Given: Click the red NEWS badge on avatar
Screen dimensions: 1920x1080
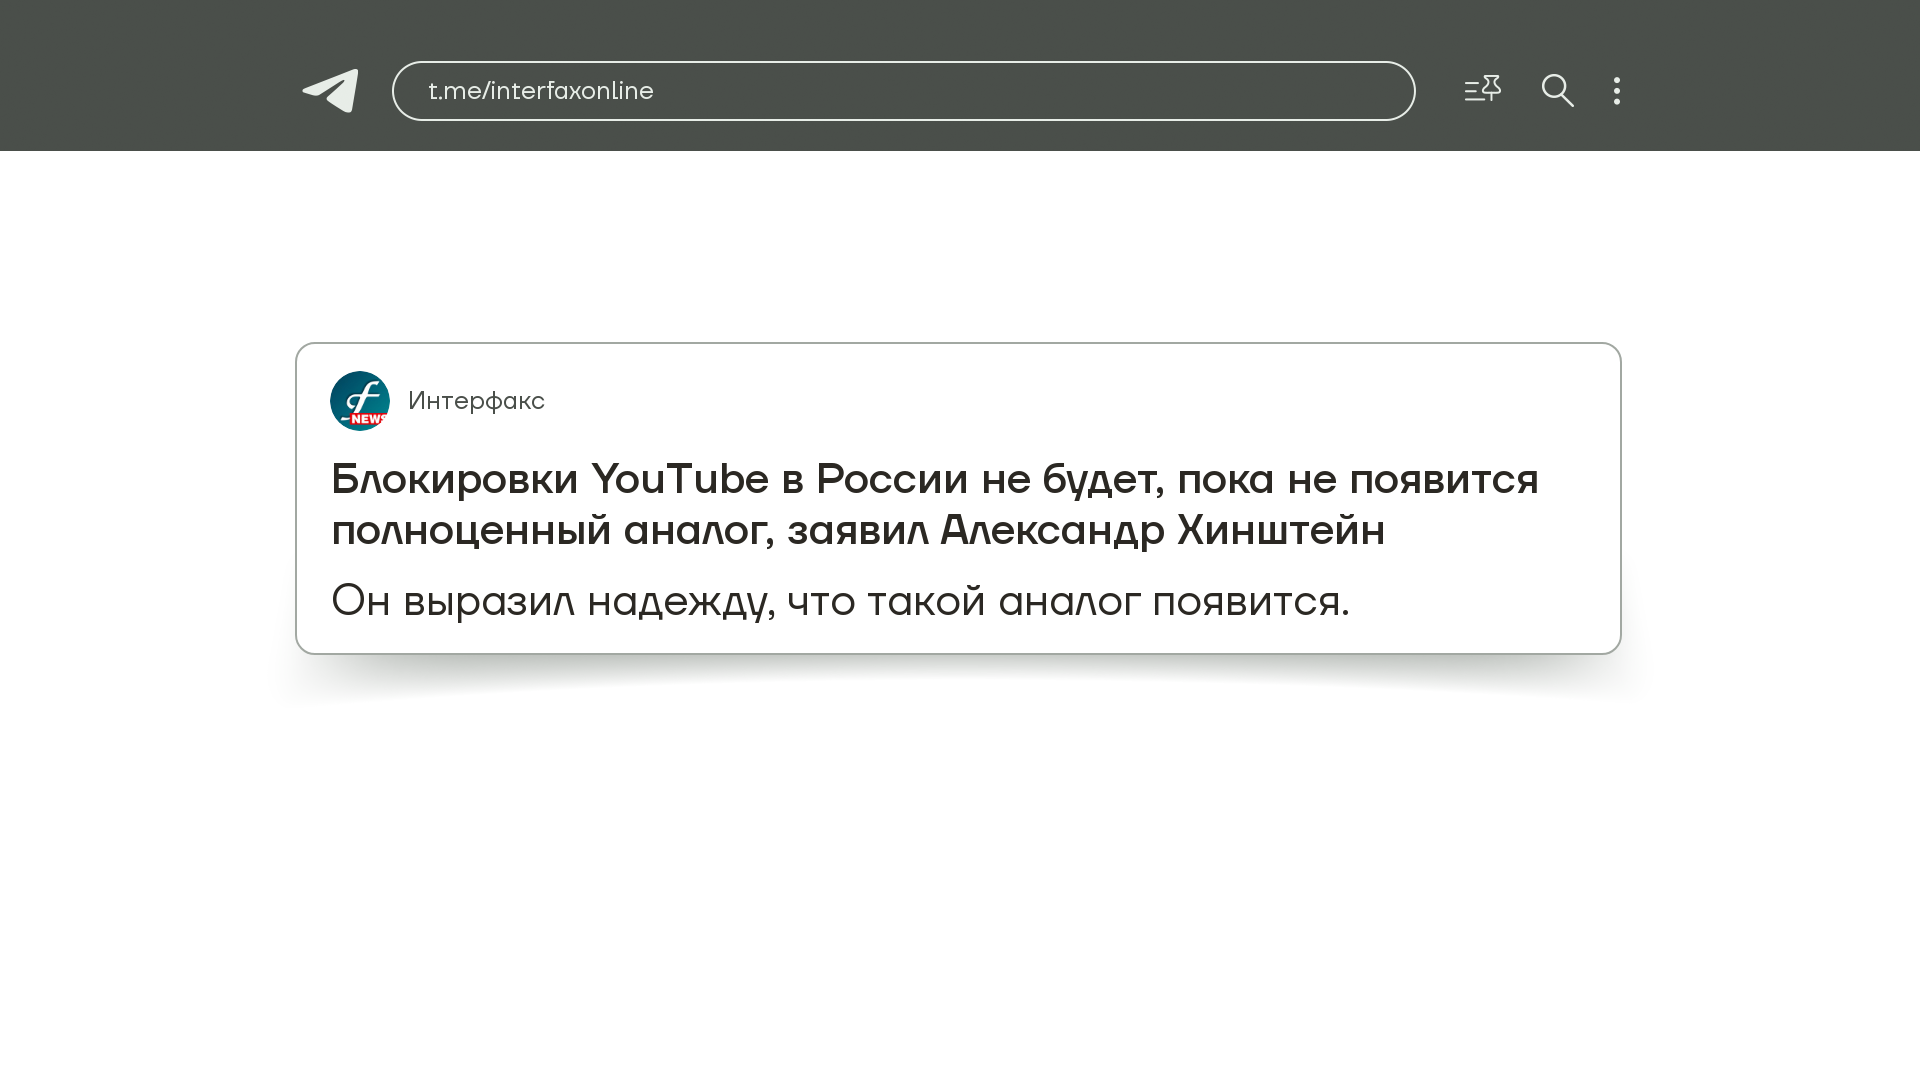Looking at the screenshot, I should click(x=368, y=419).
